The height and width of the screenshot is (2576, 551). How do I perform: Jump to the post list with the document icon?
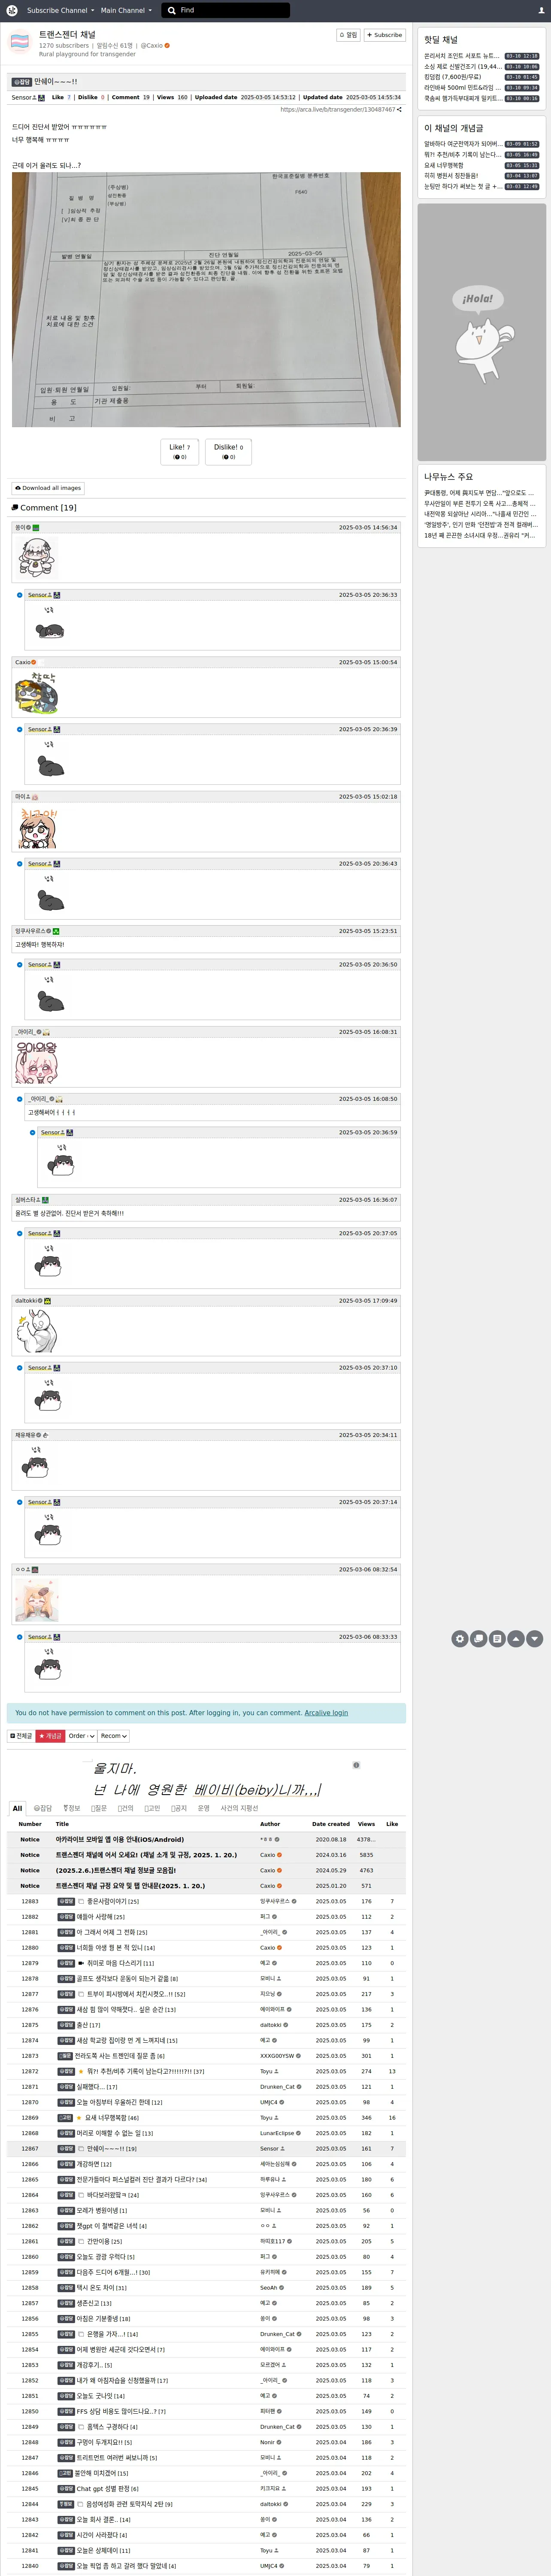tap(497, 1638)
